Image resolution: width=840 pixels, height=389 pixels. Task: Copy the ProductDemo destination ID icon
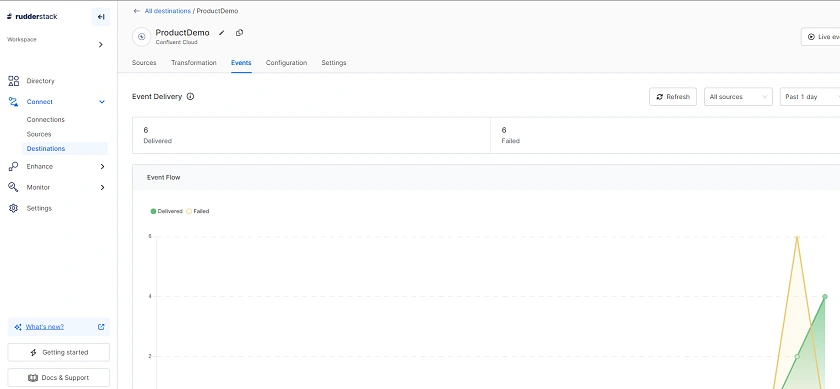coord(239,33)
